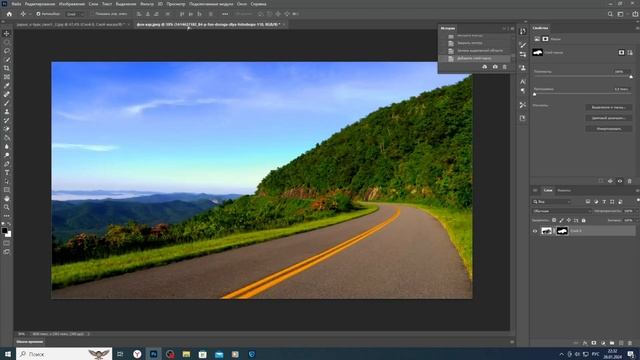Select the Gradient tool
The height and width of the screenshot is (360, 640).
7,138
